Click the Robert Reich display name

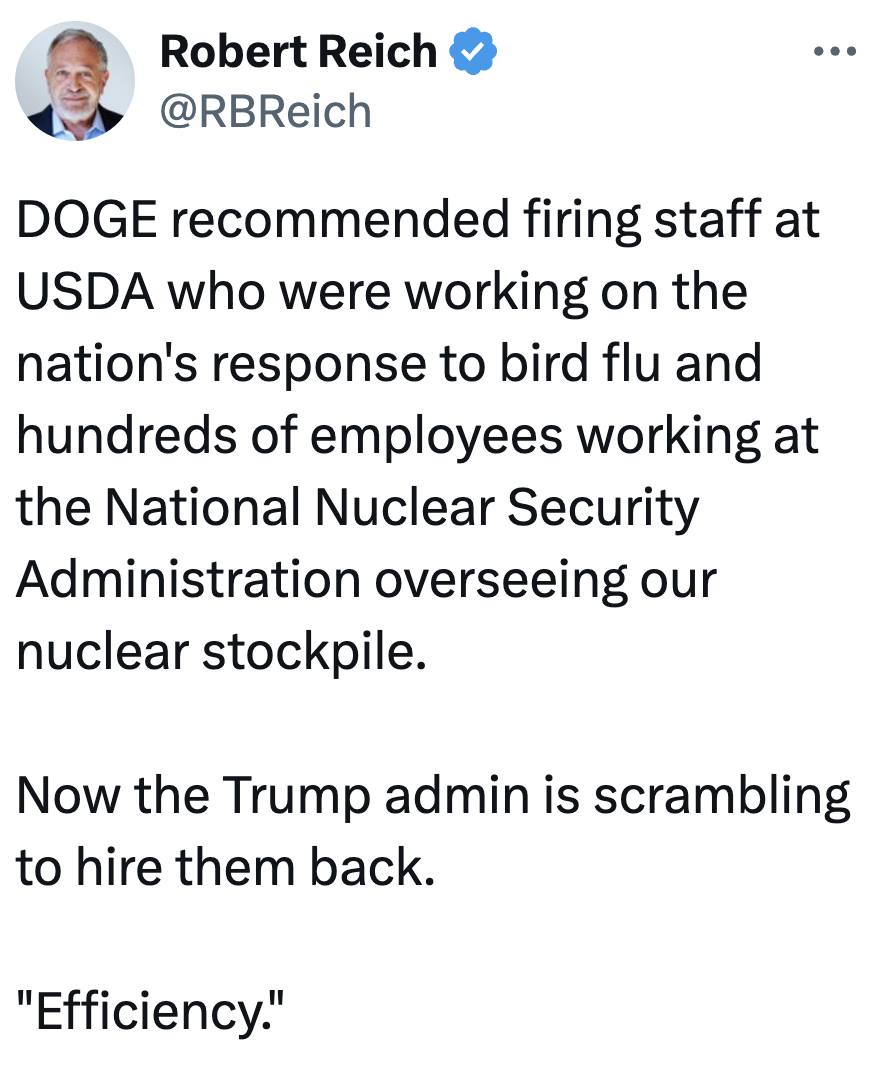pyautogui.click(x=298, y=52)
